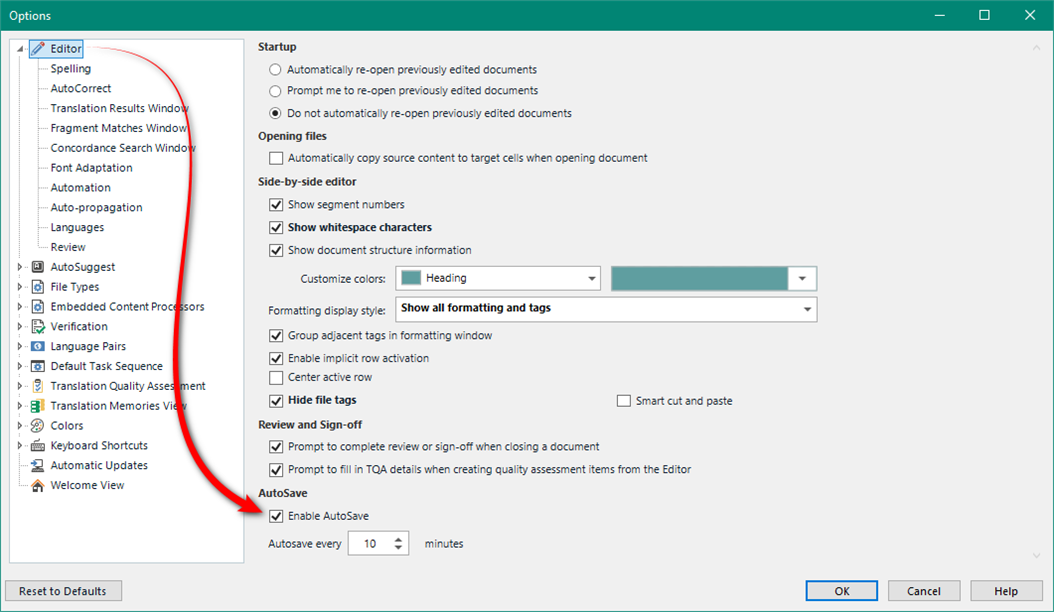Select the Welcome View home icon
Image resolution: width=1054 pixels, height=612 pixels.
click(x=38, y=485)
